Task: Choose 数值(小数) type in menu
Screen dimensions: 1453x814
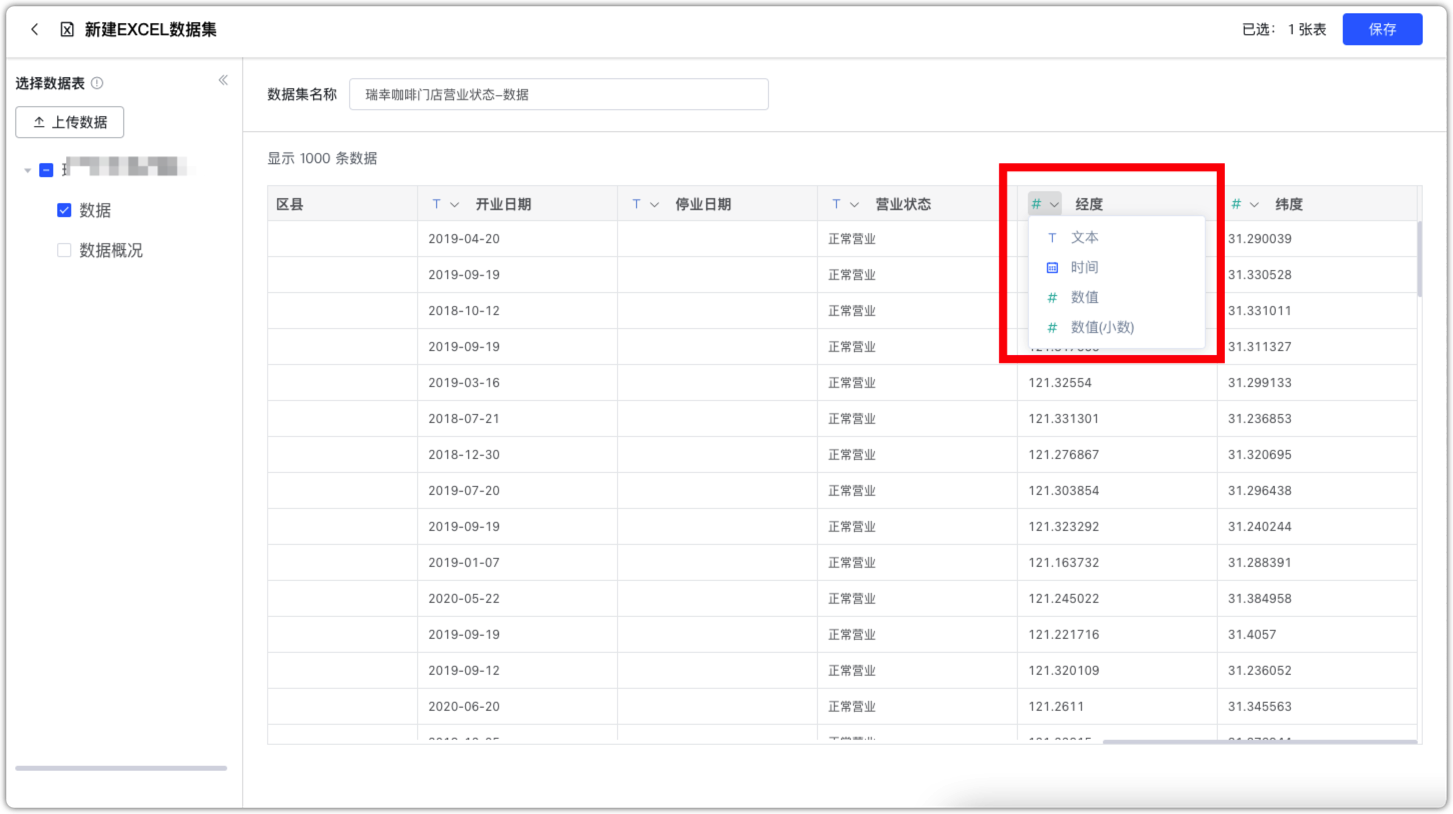Action: pyautogui.click(x=1116, y=327)
